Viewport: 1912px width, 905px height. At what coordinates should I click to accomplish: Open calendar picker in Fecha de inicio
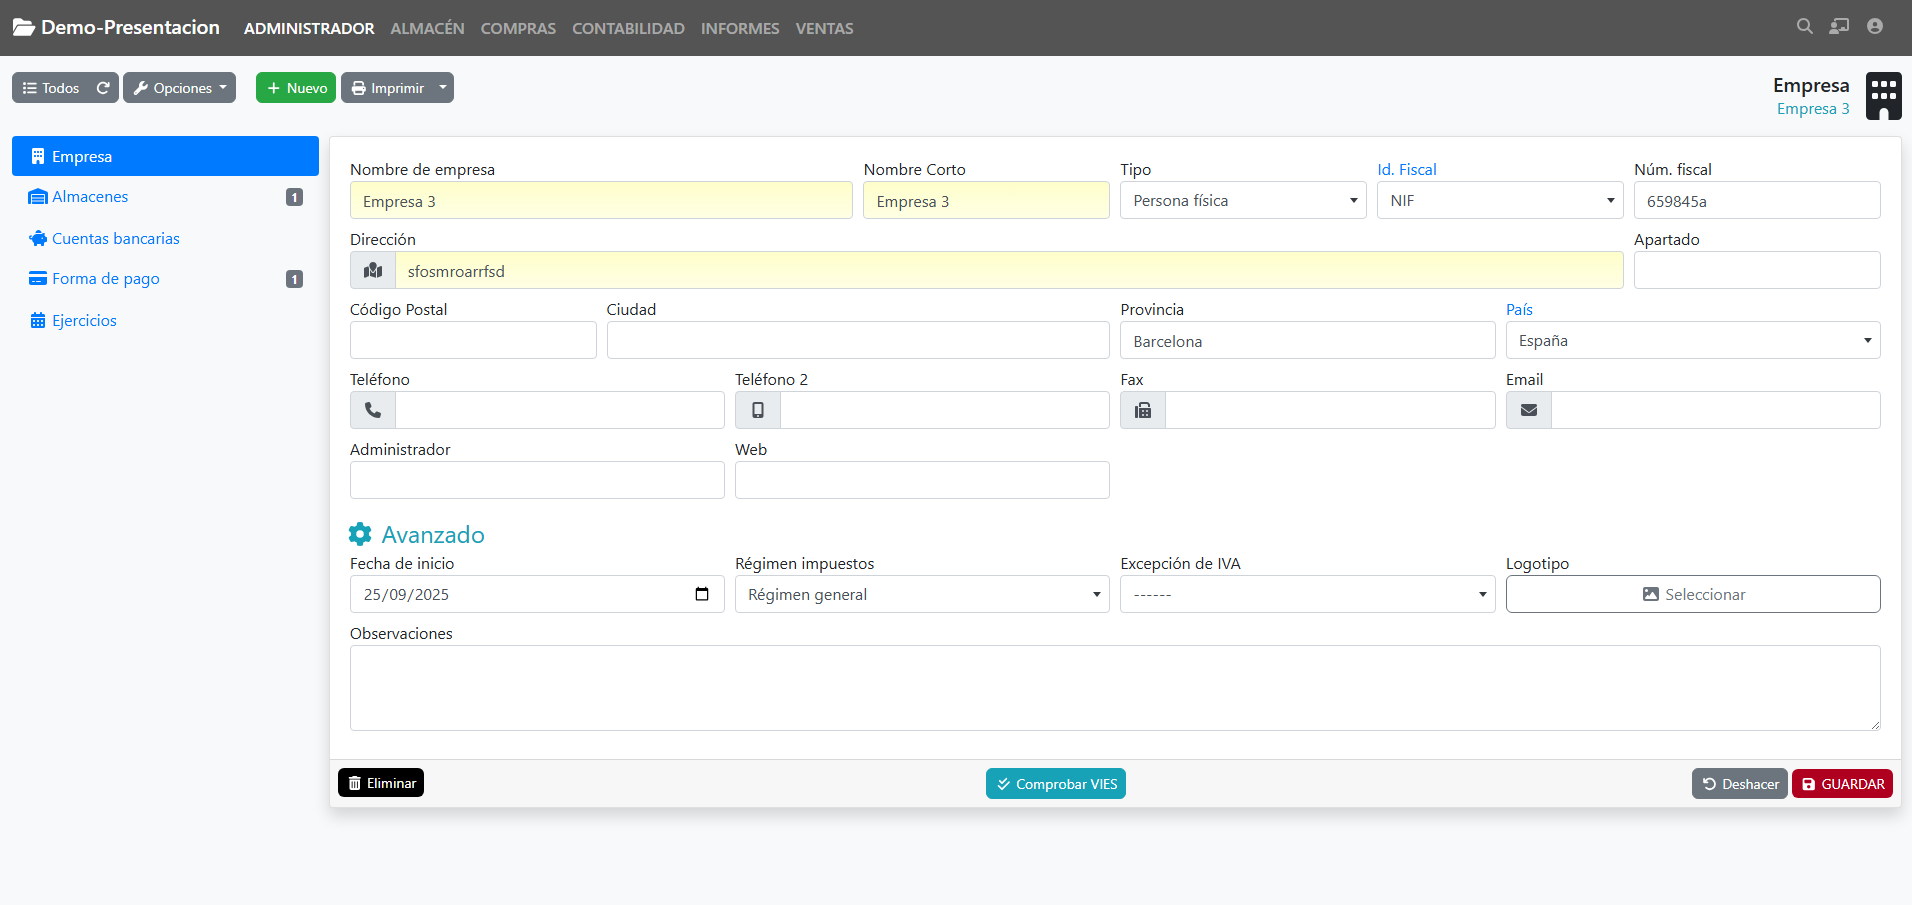(702, 594)
